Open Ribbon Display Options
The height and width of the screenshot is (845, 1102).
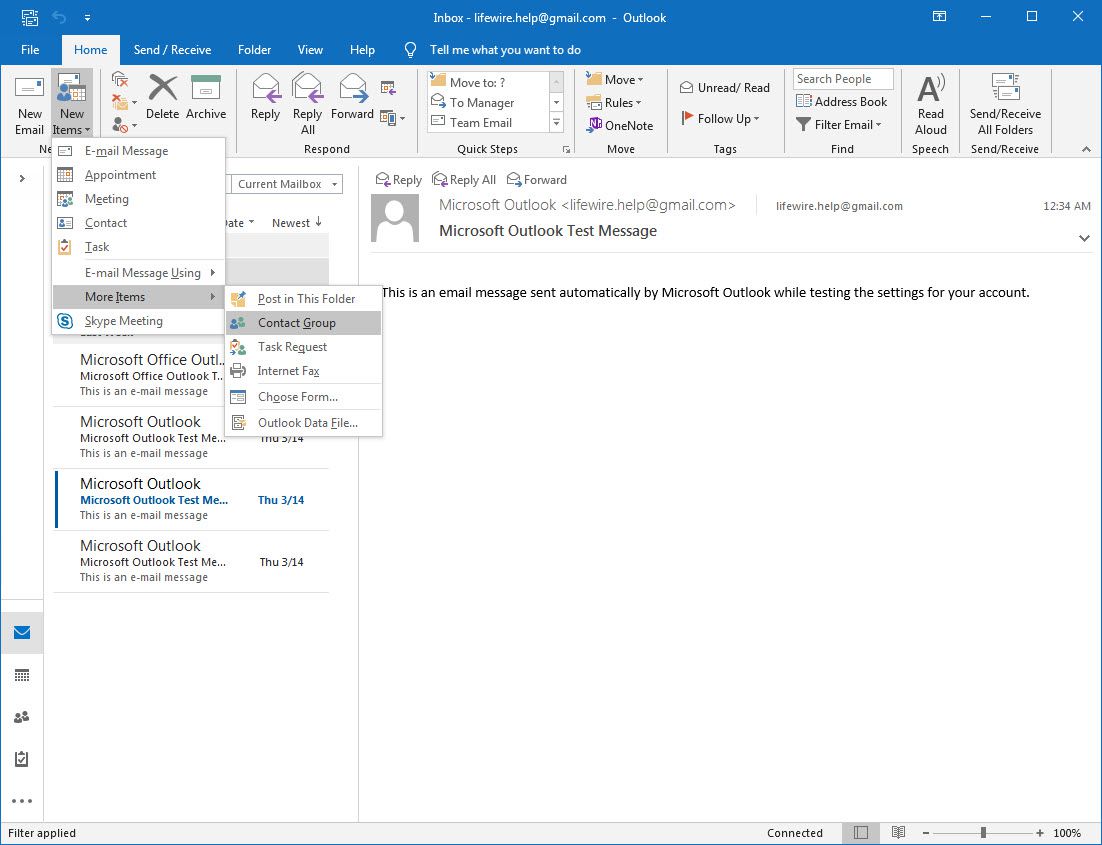point(940,16)
